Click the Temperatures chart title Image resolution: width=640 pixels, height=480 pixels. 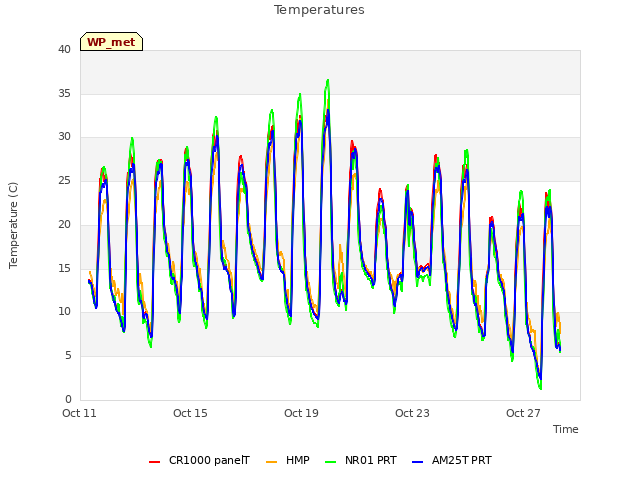click(x=319, y=10)
